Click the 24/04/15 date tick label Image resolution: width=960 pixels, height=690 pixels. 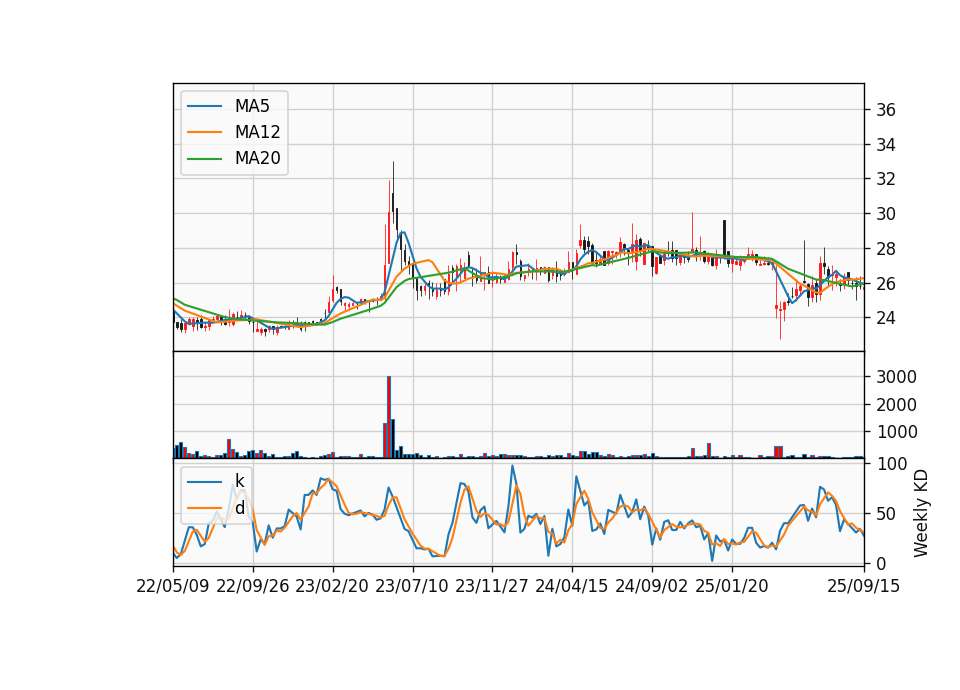[572, 586]
